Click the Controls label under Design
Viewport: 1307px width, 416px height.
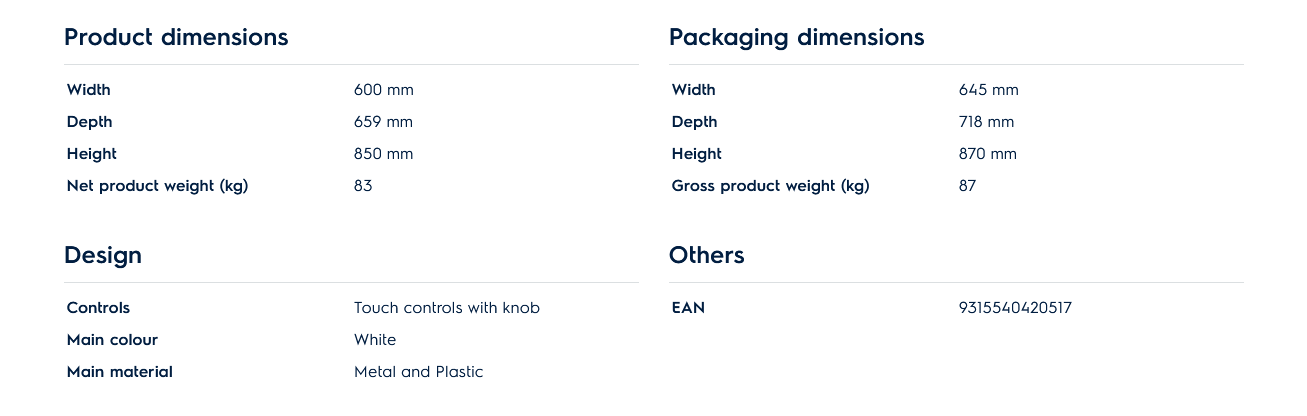(98, 308)
